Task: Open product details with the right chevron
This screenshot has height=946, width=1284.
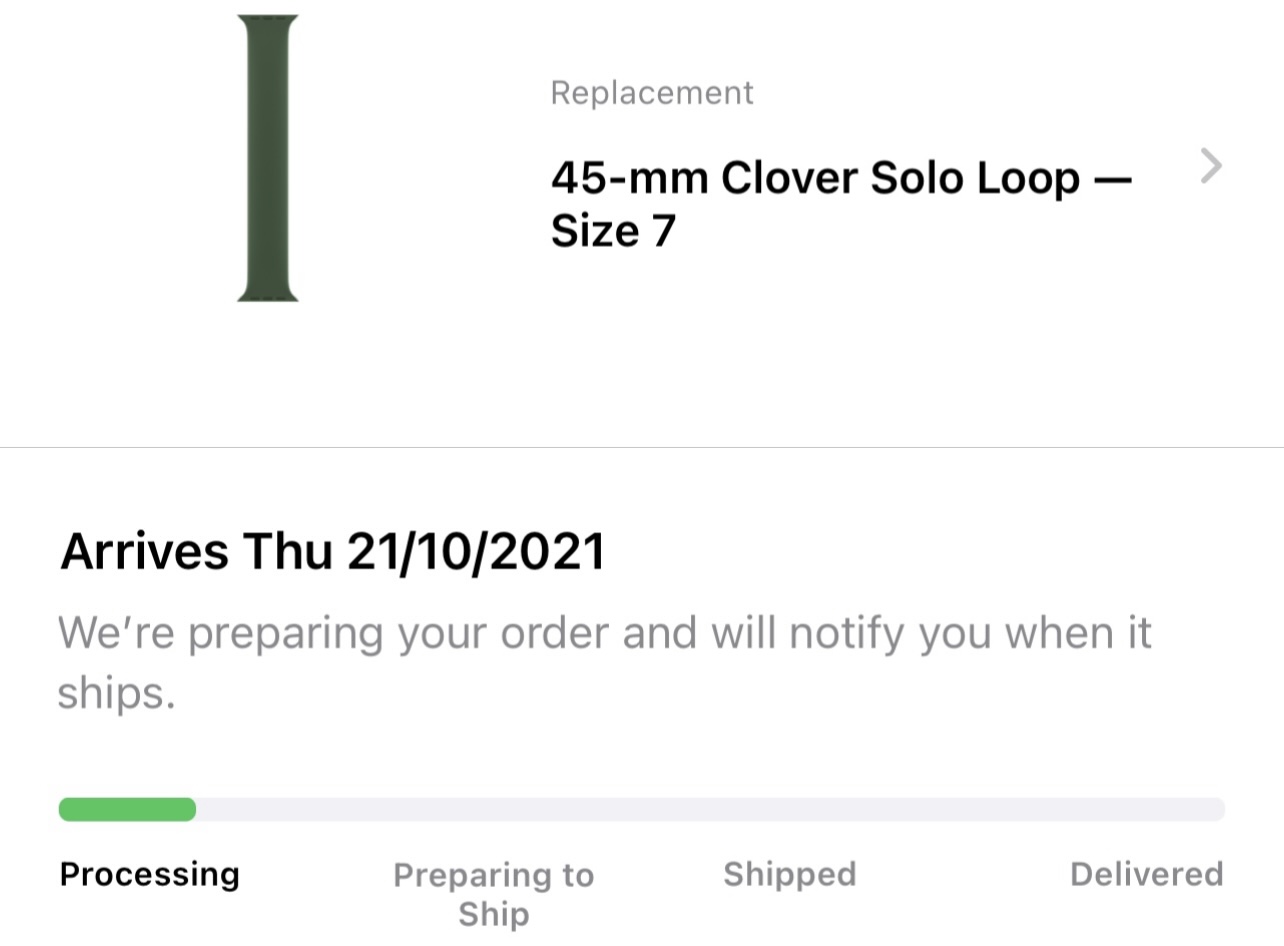Action: [1210, 166]
